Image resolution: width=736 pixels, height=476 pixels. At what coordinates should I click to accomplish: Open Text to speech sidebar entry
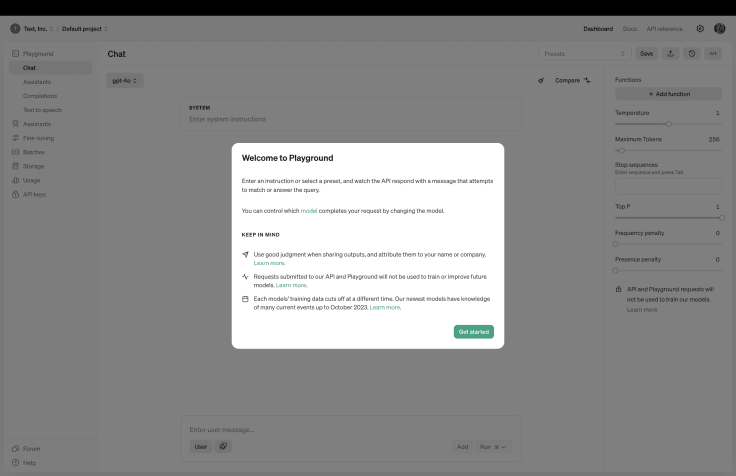(x=42, y=110)
